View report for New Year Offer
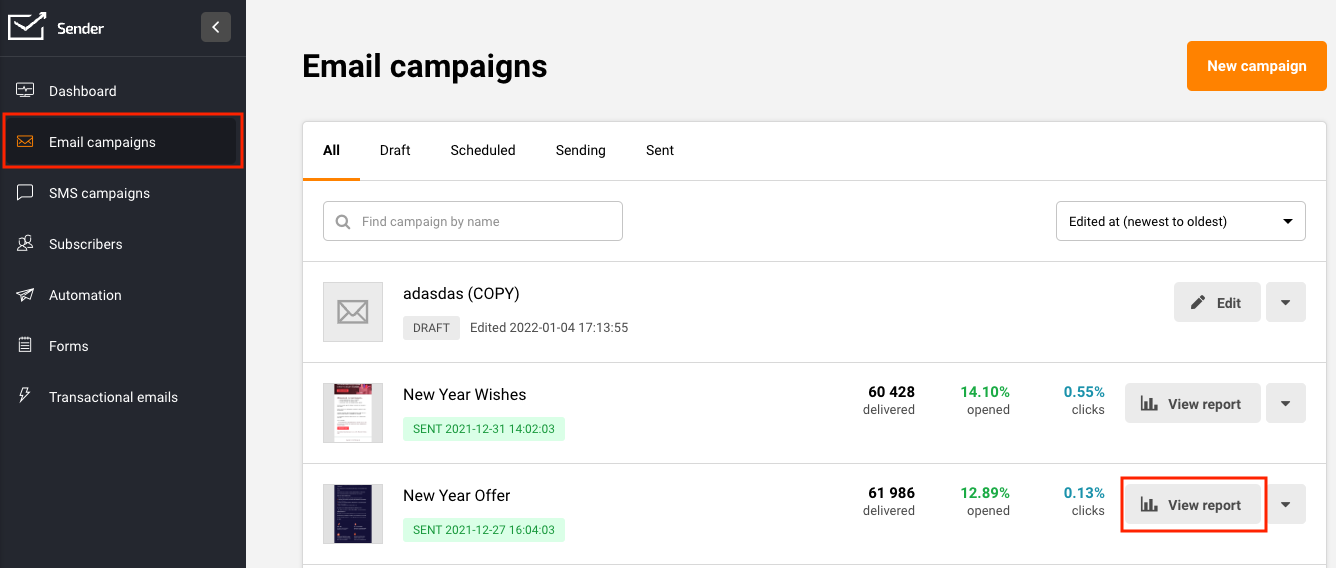 (1193, 505)
